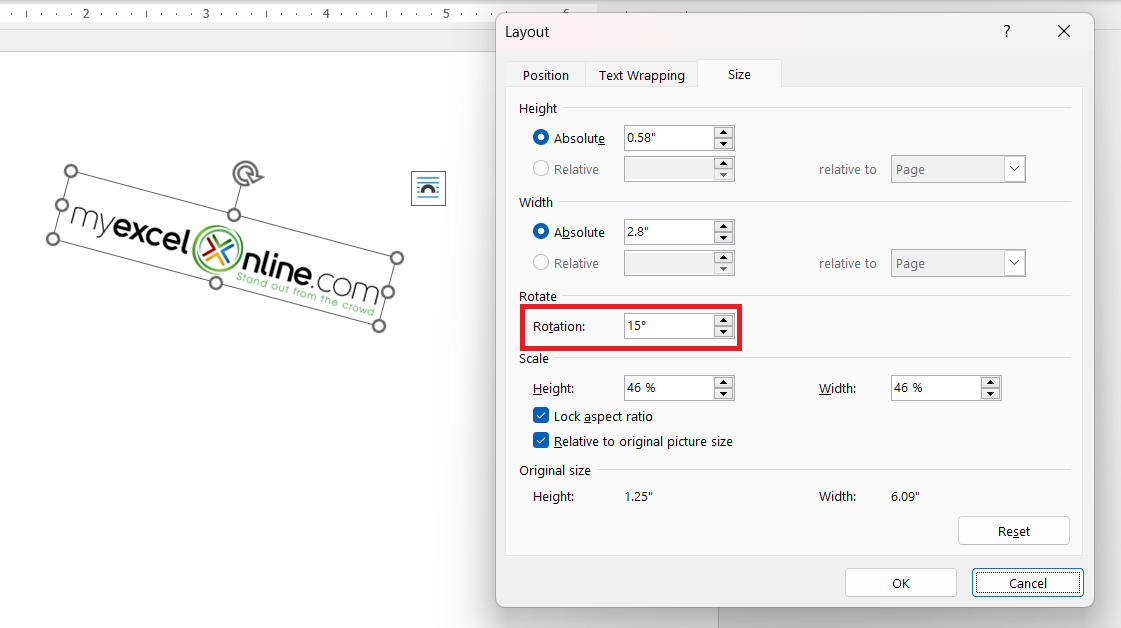Image resolution: width=1121 pixels, height=628 pixels.
Task: Decrease Absolute height with down spinner arrow
Action: [724, 144]
